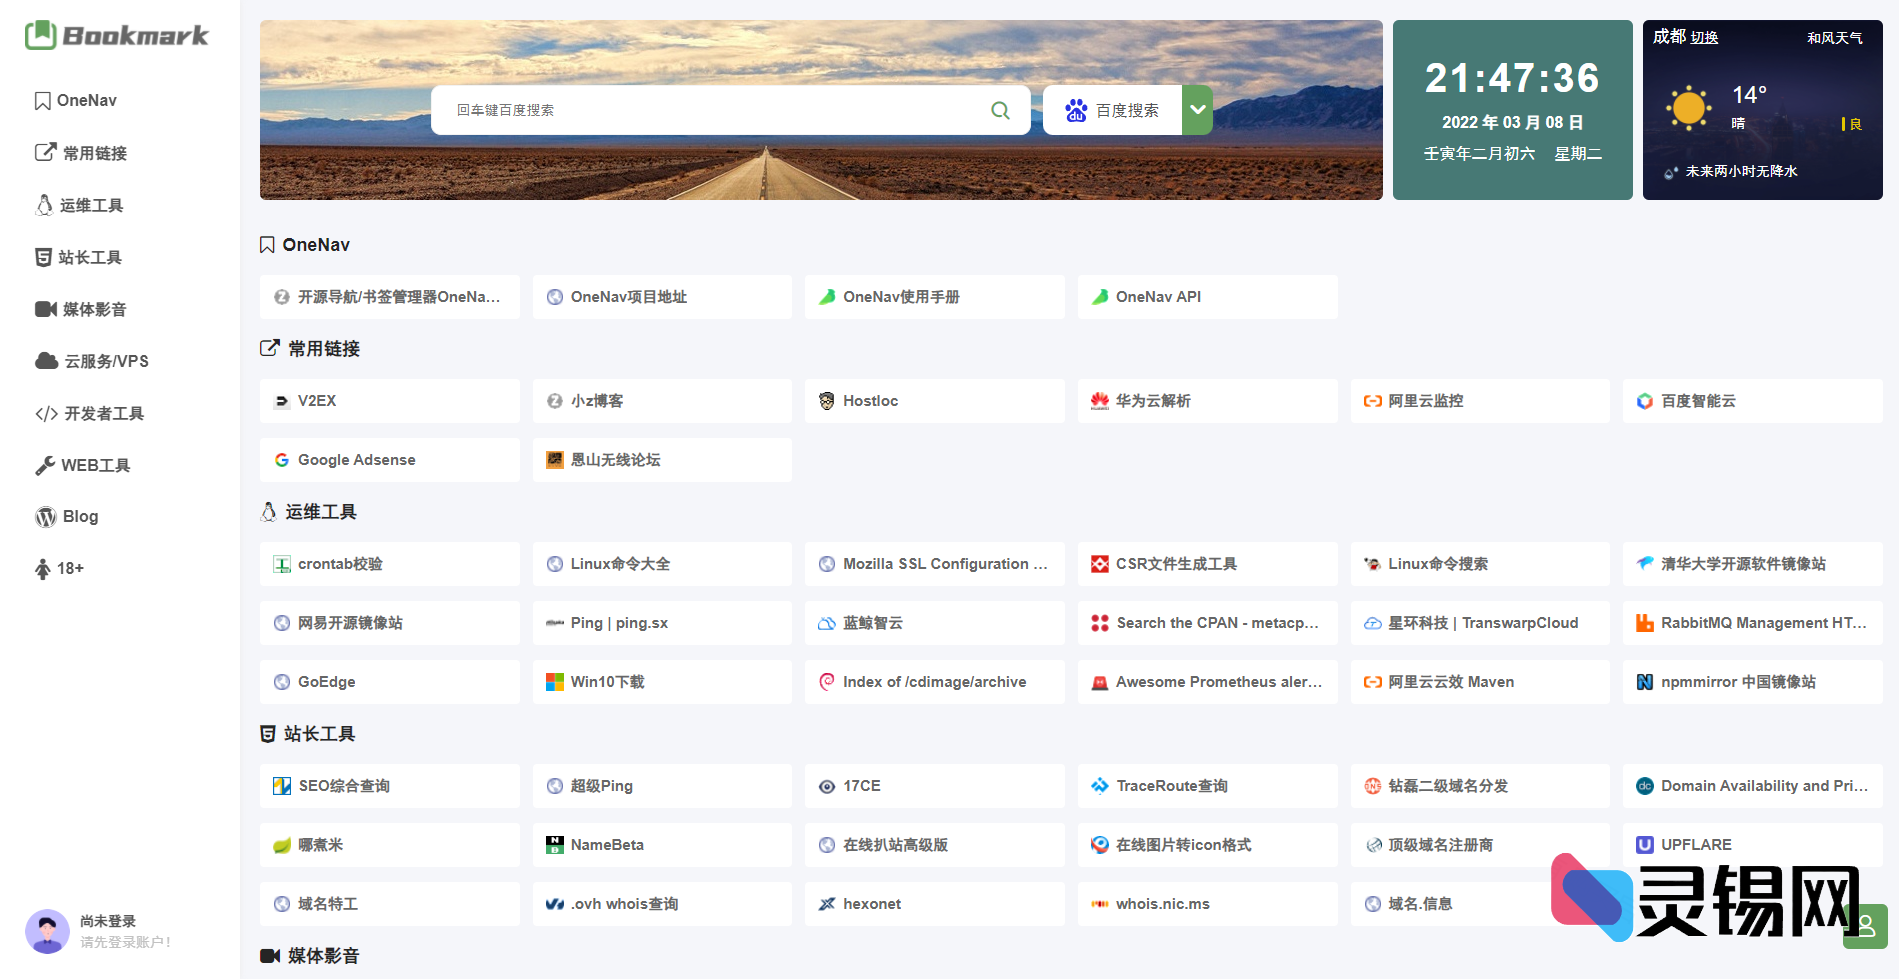The height and width of the screenshot is (979, 1899).
Task: Select the bookmark icon beside OneNav
Action: point(41,100)
